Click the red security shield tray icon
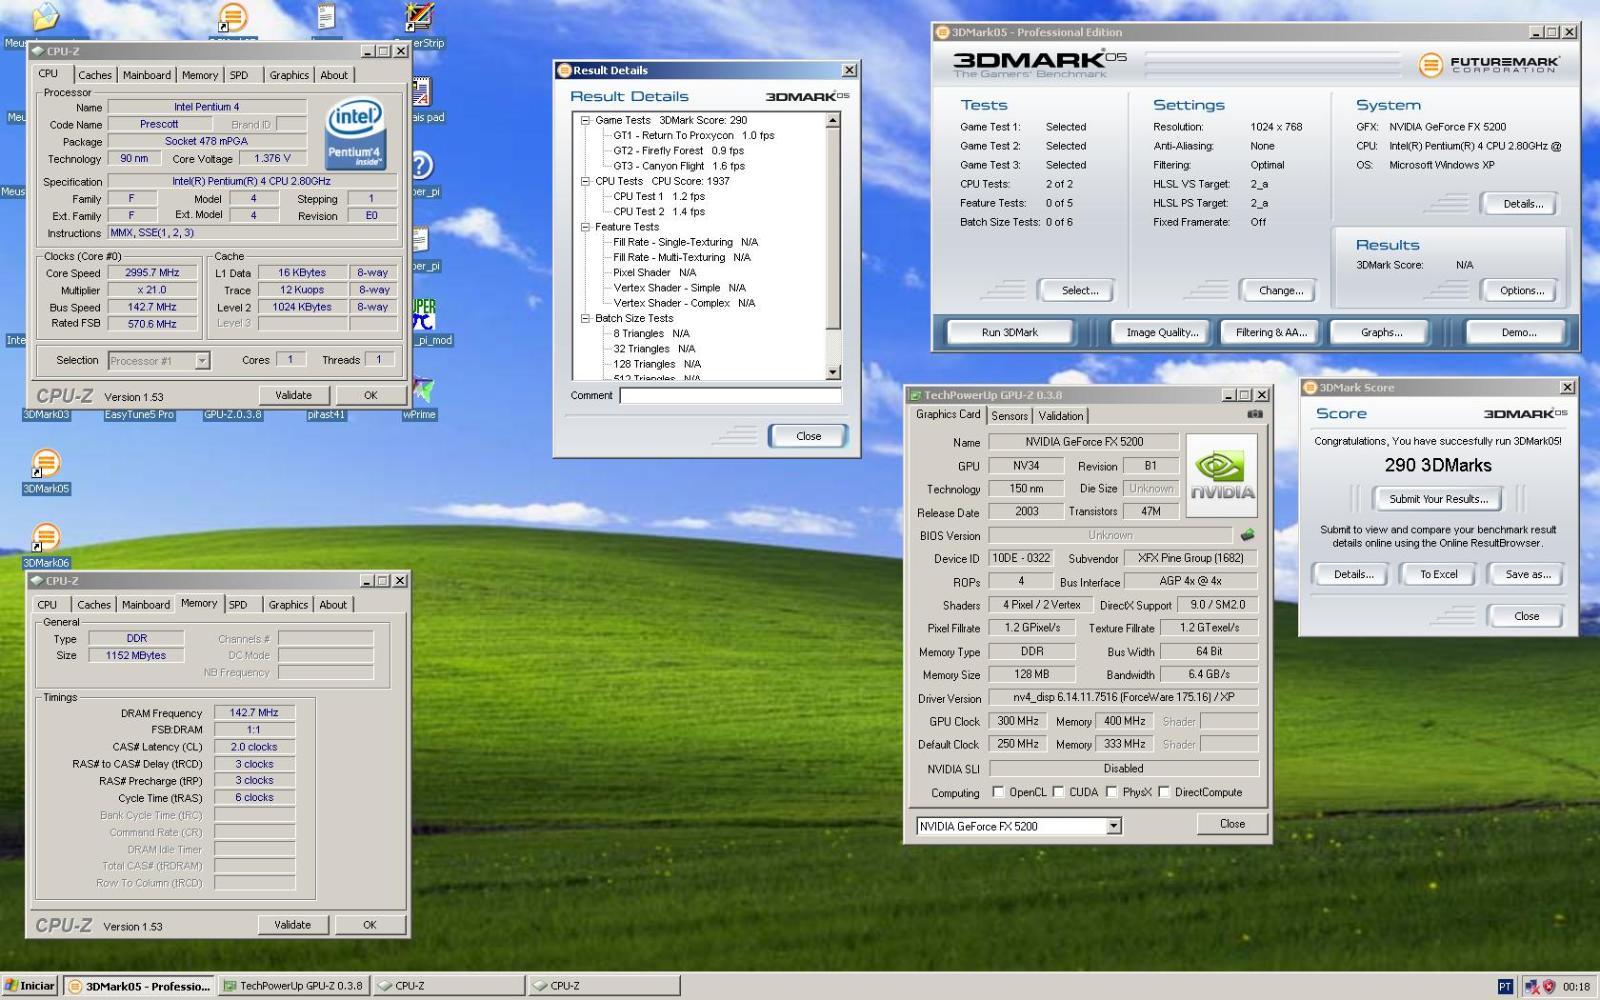The height and width of the screenshot is (1000, 1600). pos(1549,986)
